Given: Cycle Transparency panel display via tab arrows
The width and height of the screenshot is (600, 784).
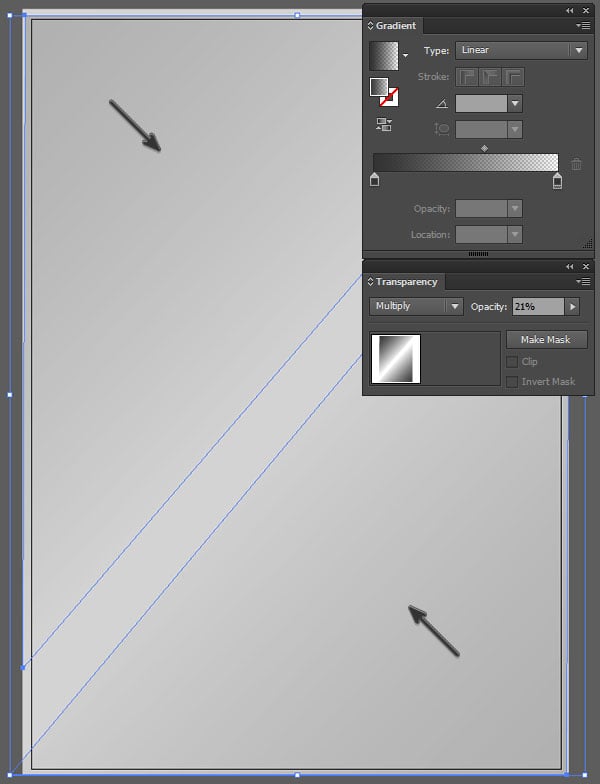Looking at the screenshot, I should click(x=370, y=282).
